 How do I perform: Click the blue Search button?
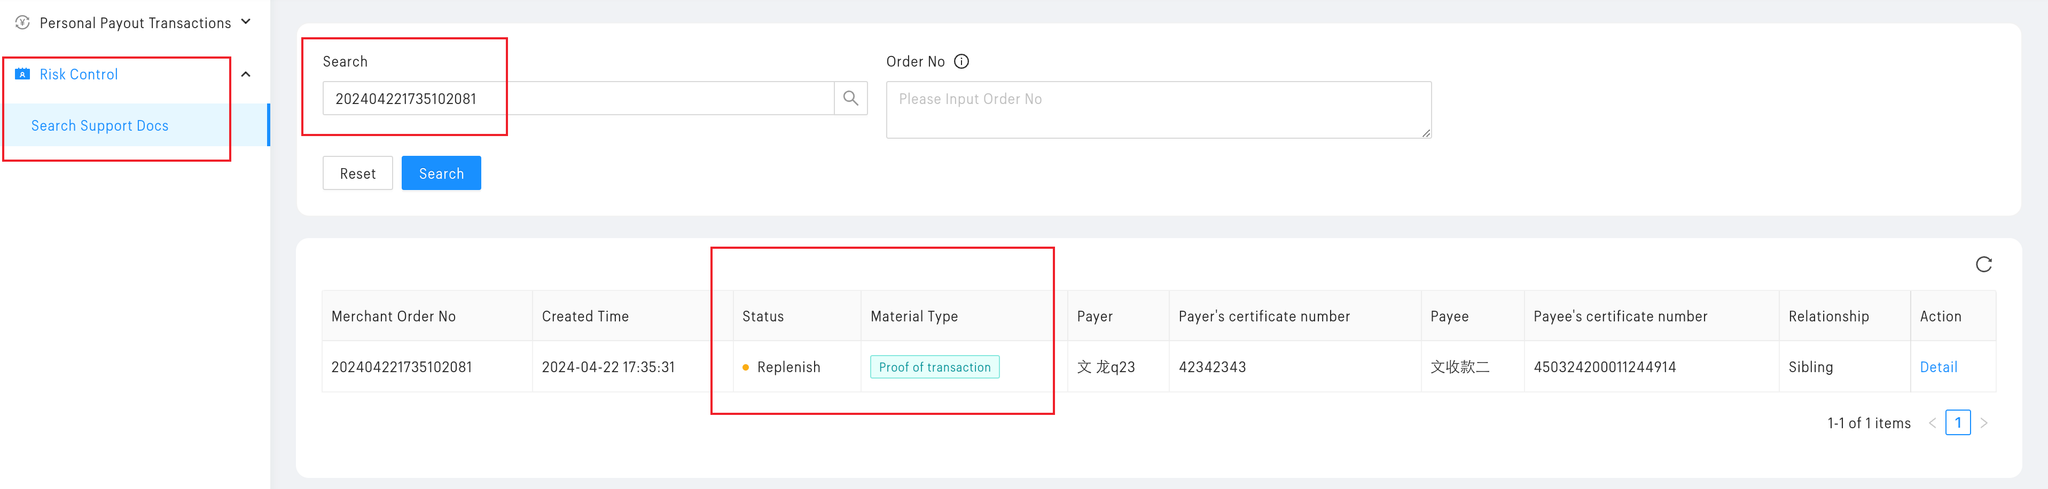(441, 173)
